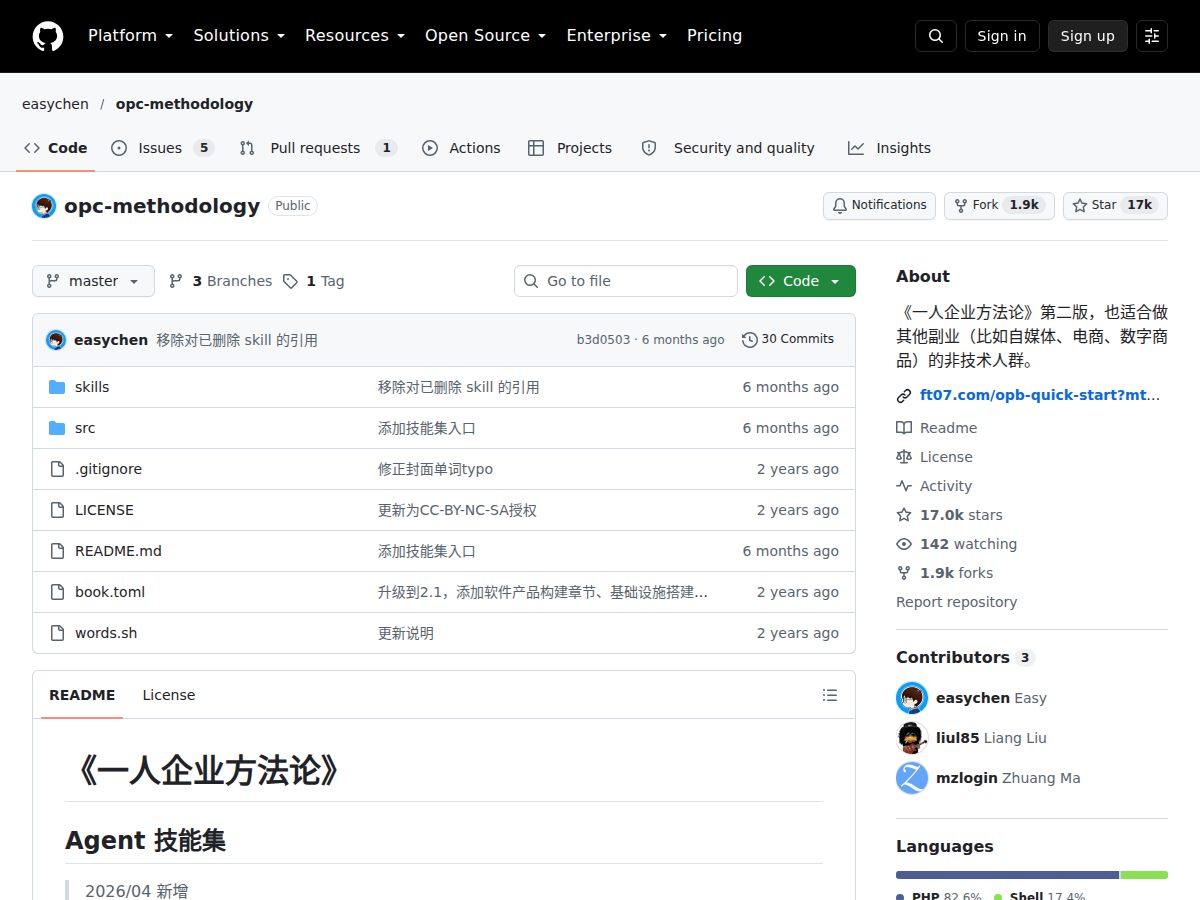Click the PHP language bar segment
This screenshot has height=900, width=1200.
1007,875
